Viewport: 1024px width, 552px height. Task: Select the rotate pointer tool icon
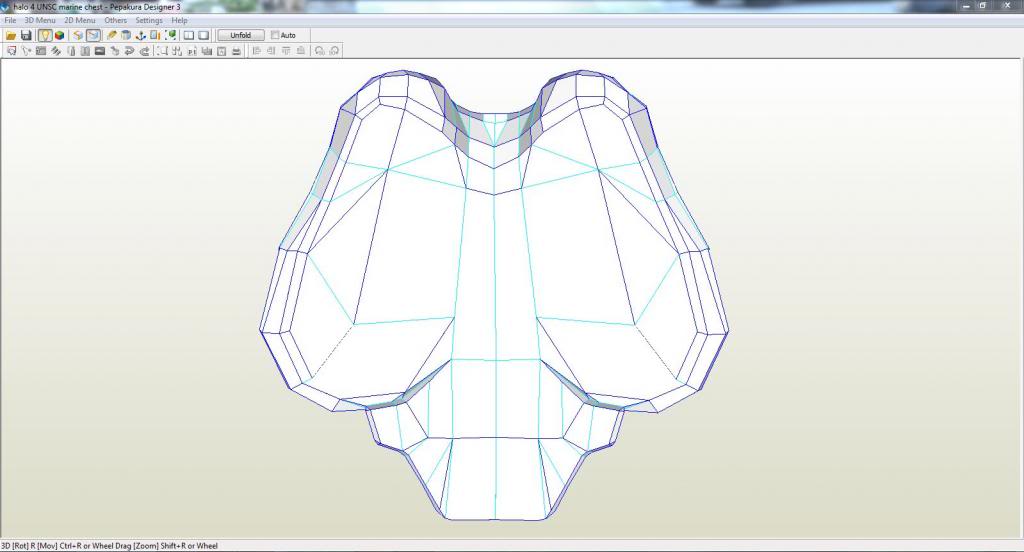pyautogui.click(x=26, y=51)
